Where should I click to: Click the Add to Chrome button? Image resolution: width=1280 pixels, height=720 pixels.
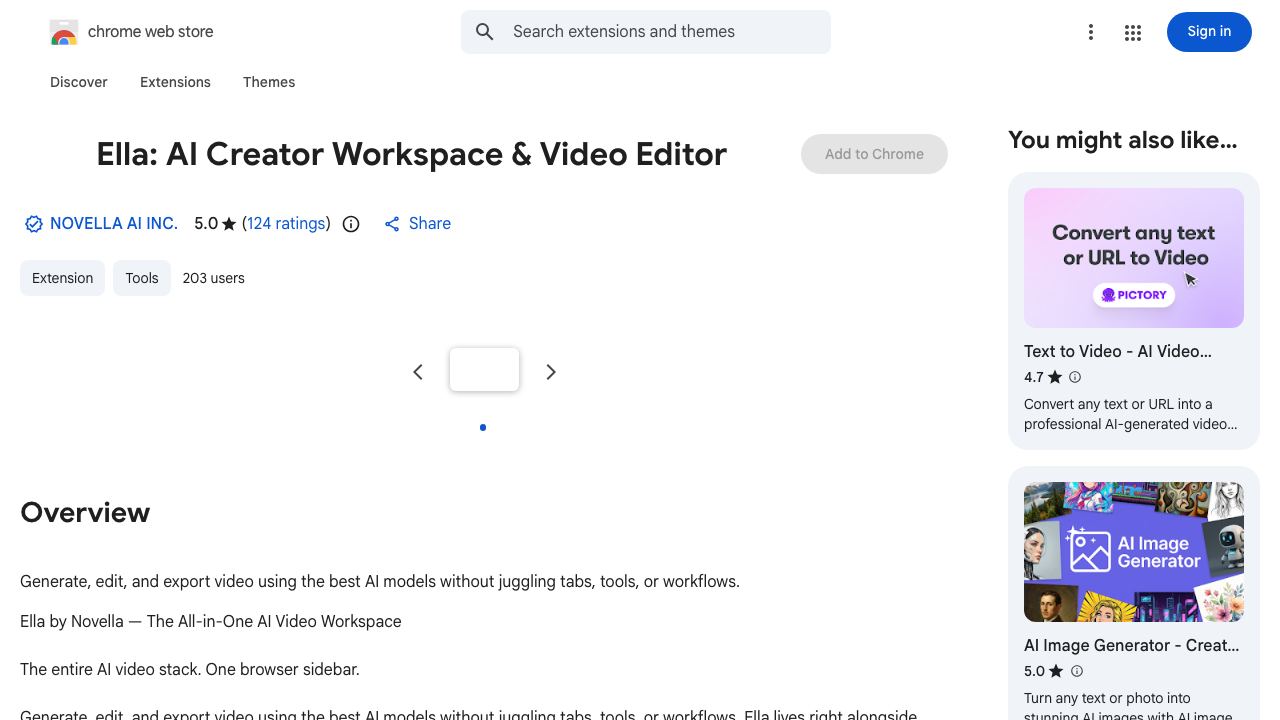tap(874, 154)
